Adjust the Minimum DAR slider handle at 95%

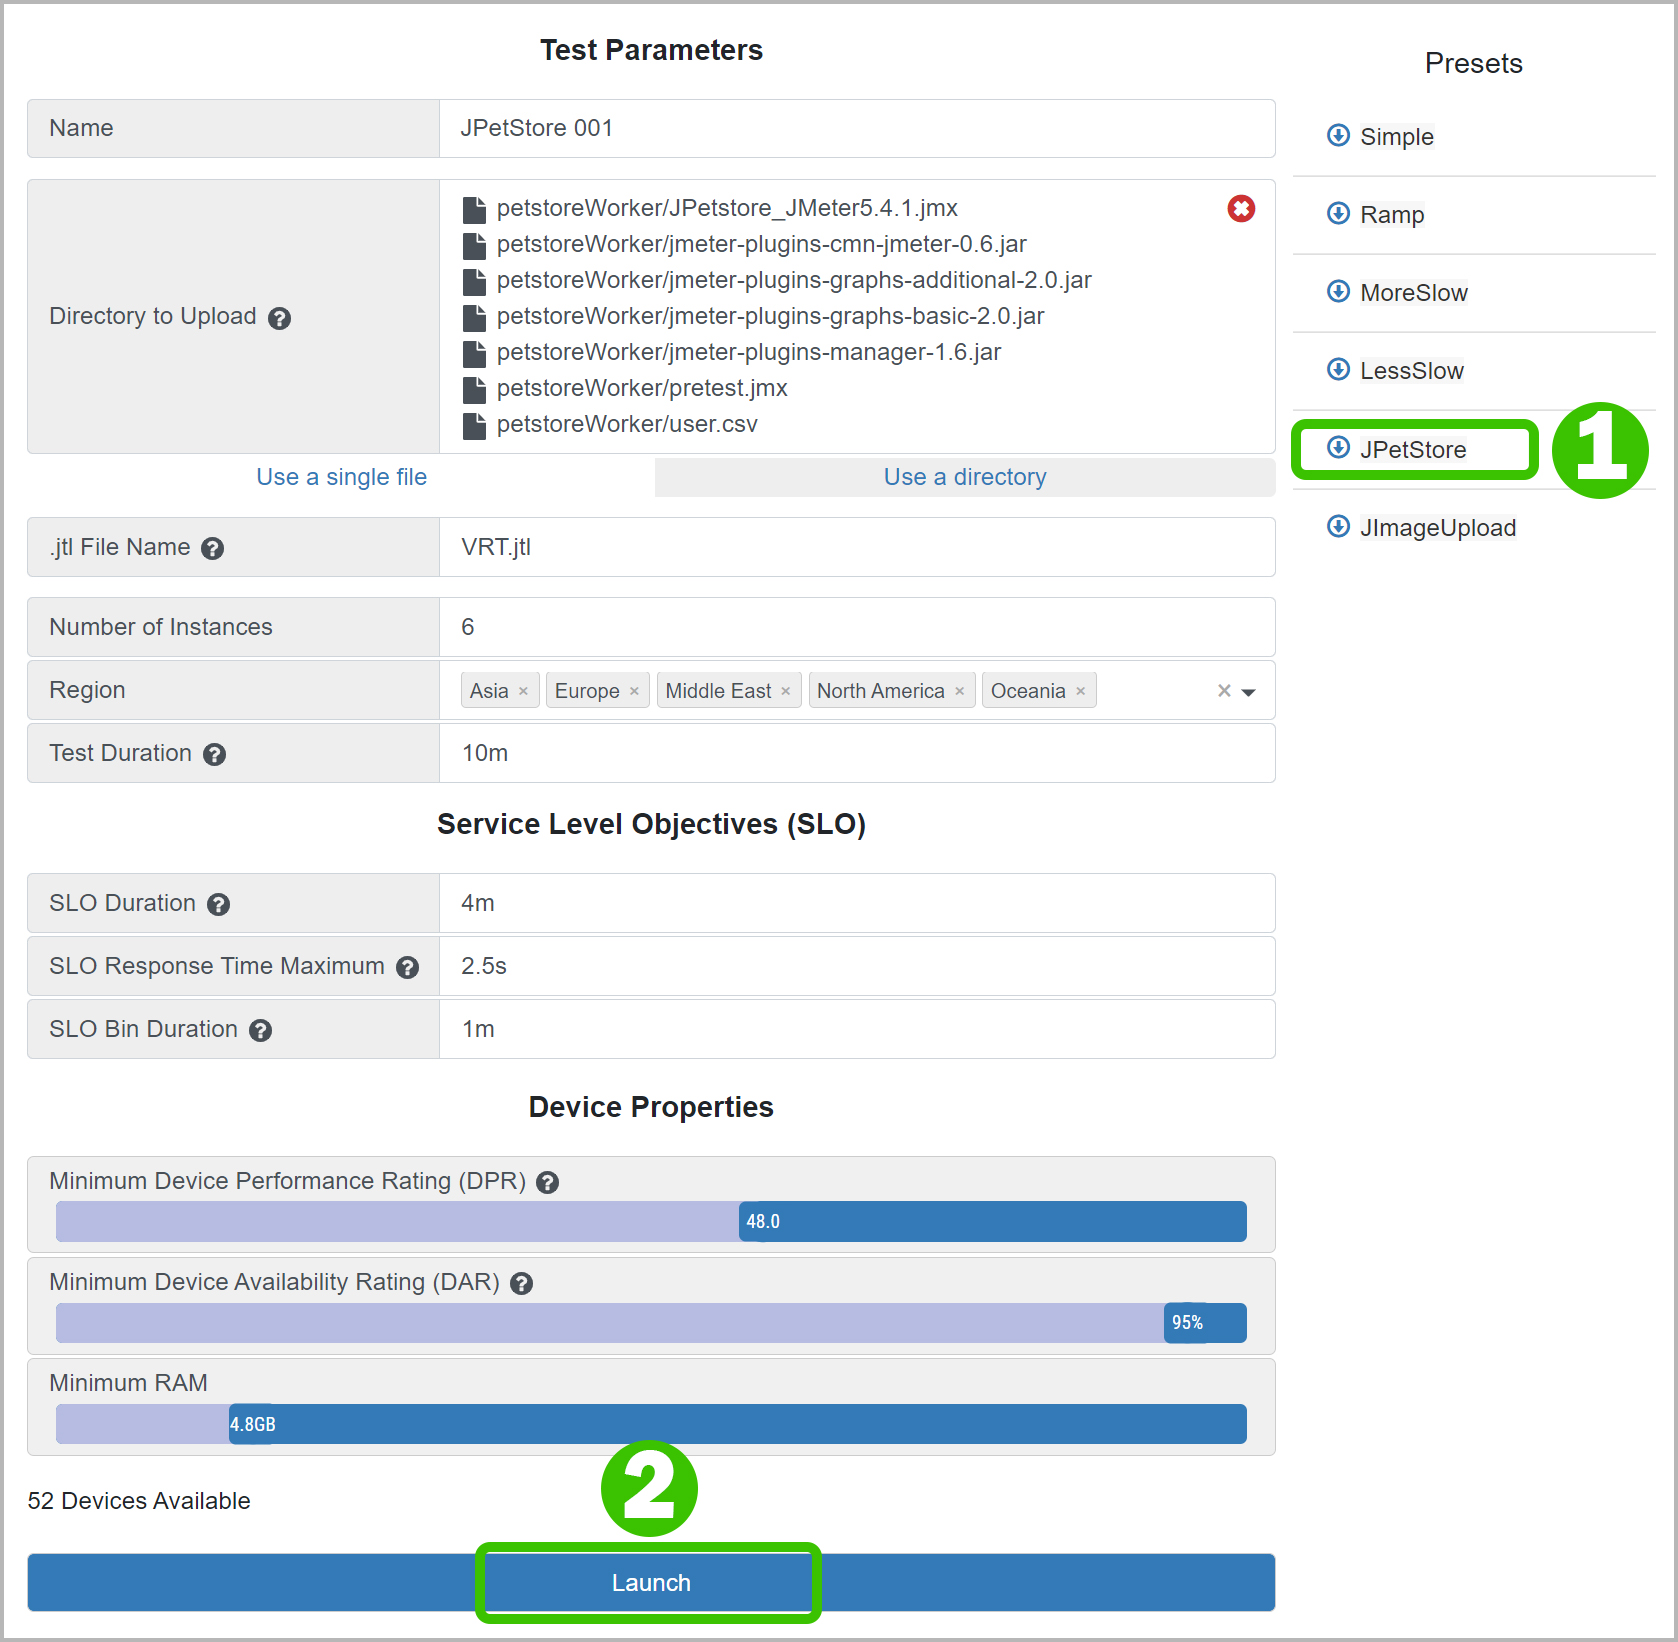coord(1187,1323)
